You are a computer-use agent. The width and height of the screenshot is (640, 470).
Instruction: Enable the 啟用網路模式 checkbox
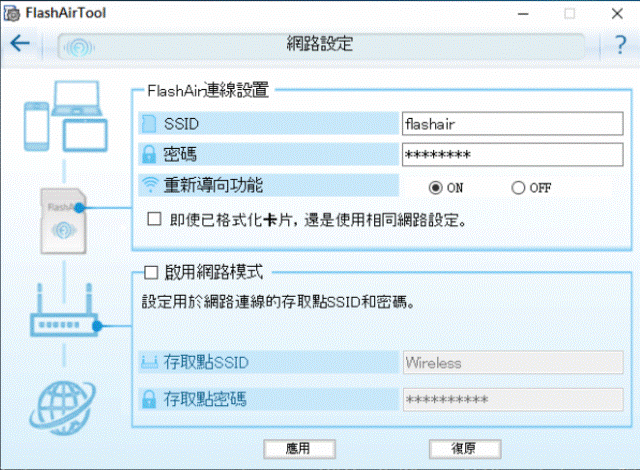click(x=151, y=272)
